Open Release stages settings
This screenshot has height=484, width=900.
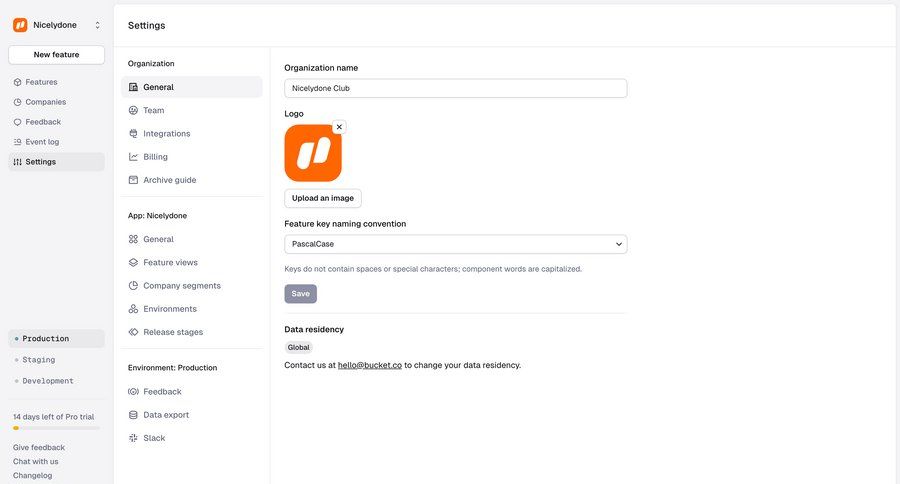coord(172,332)
